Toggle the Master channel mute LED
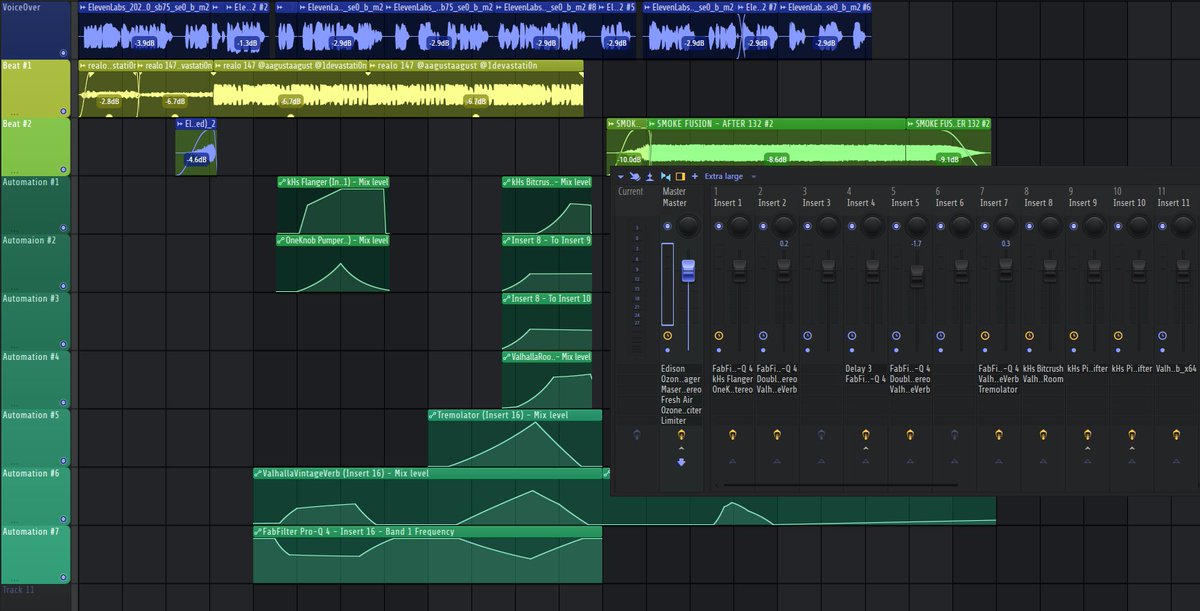 [x=667, y=228]
